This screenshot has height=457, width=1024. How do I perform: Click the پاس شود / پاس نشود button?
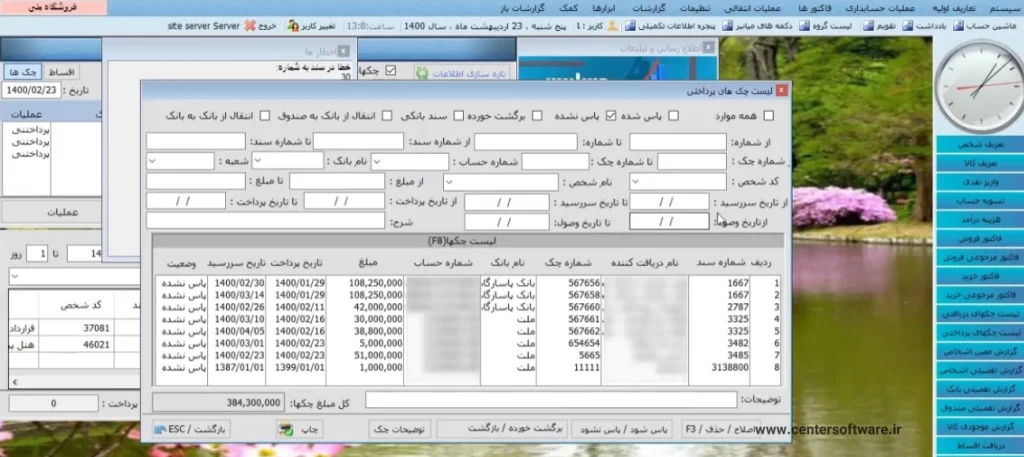pyautogui.click(x=622, y=429)
